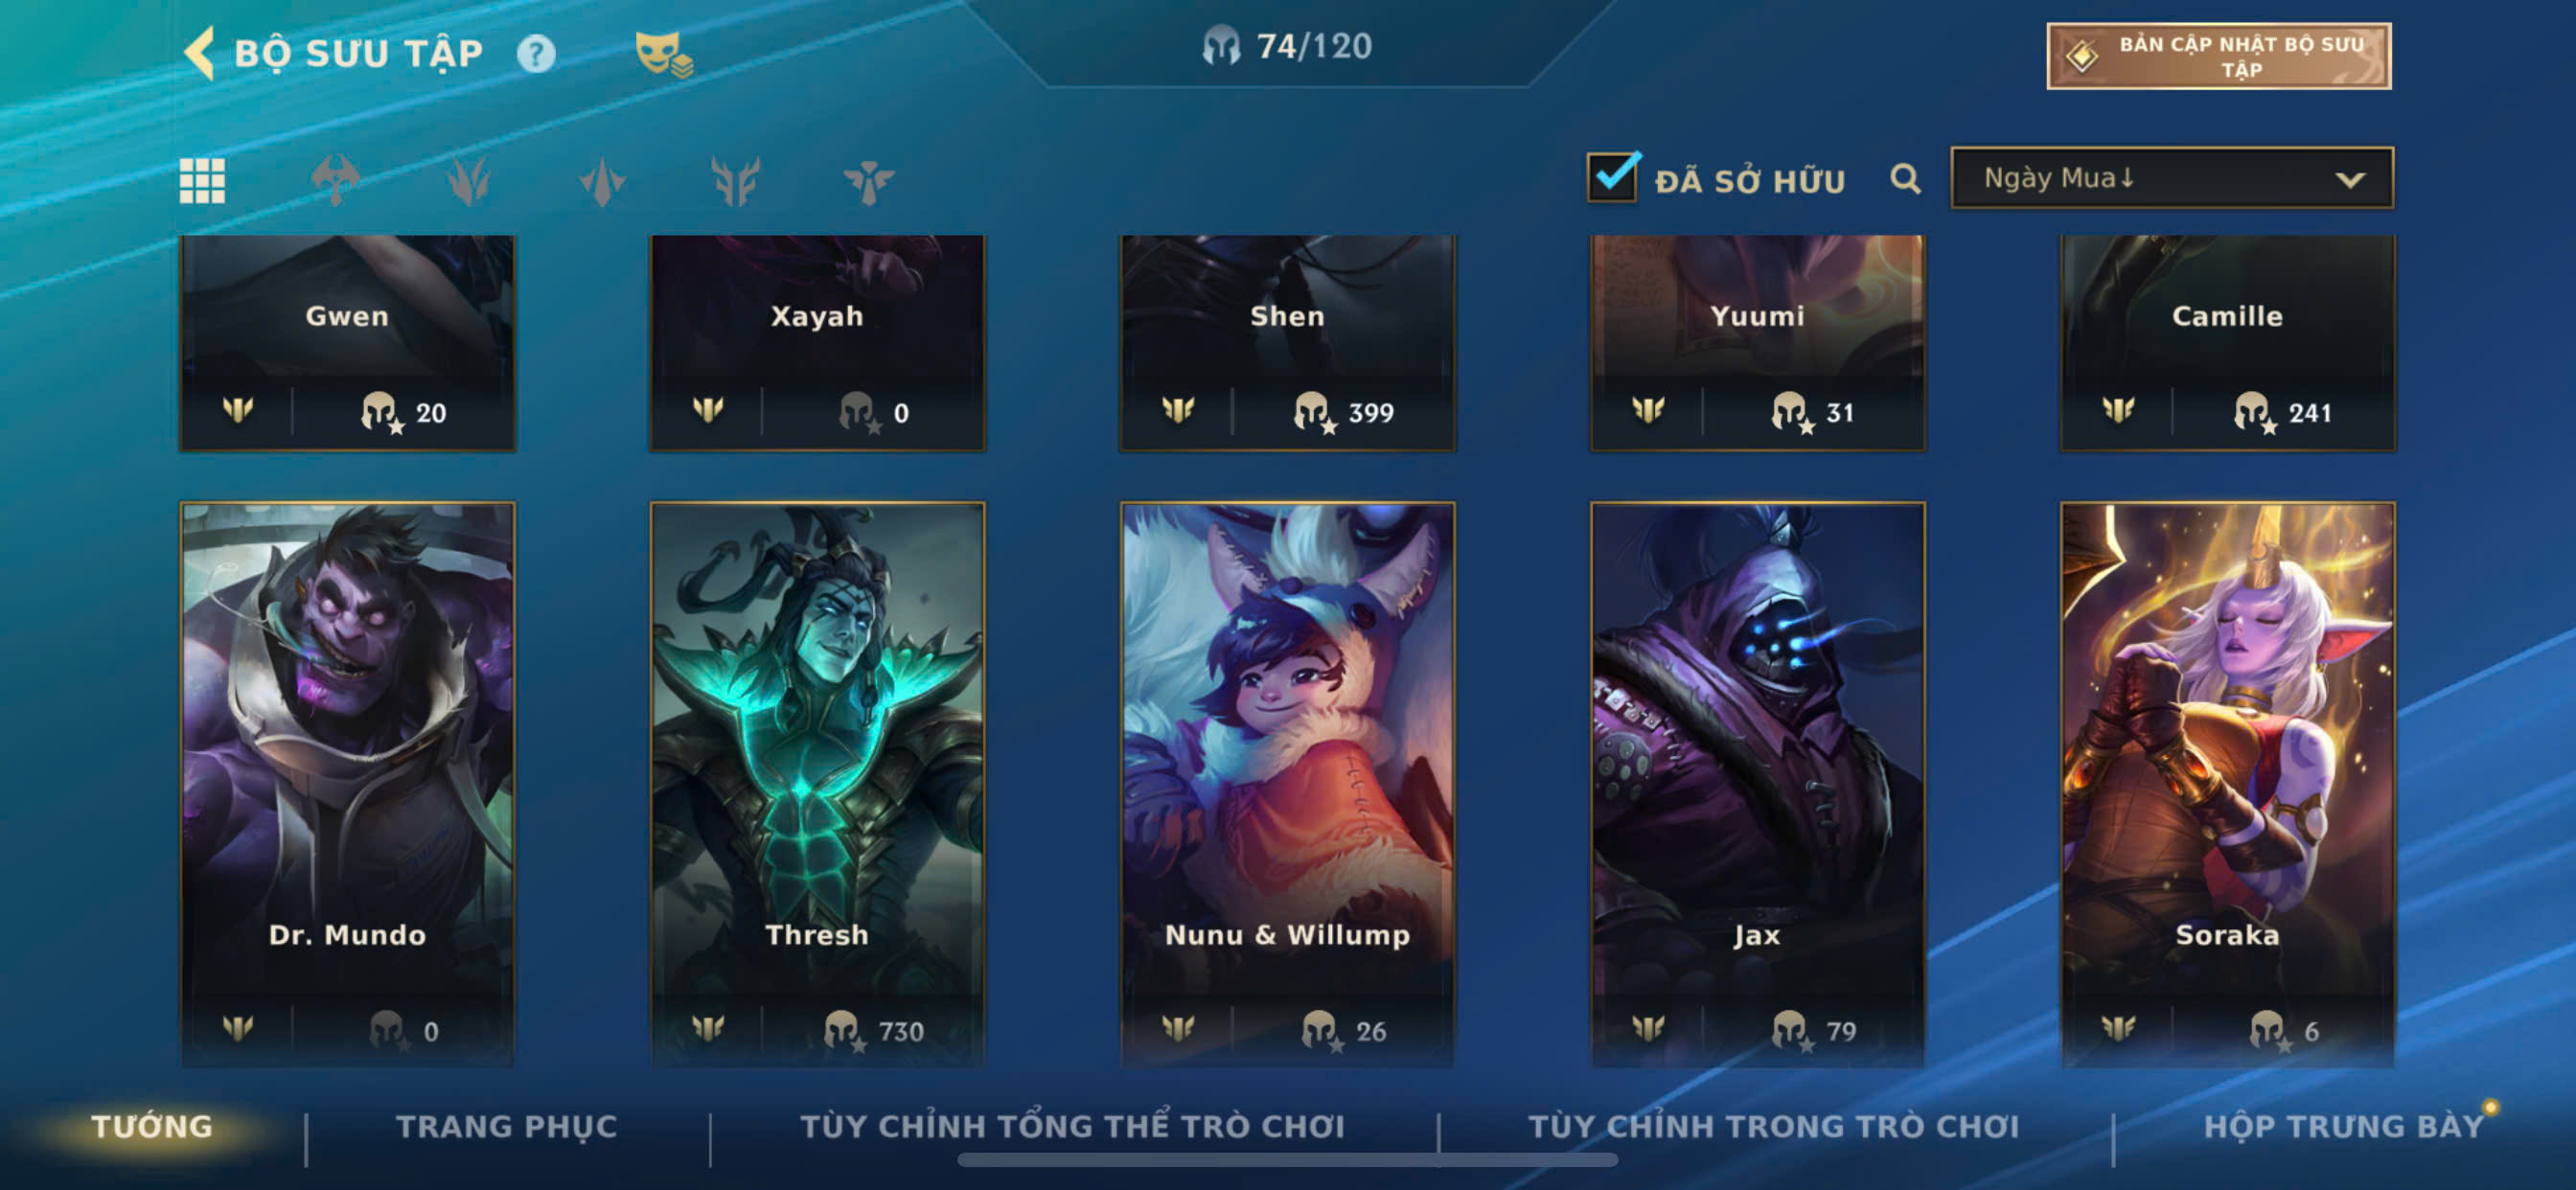2576x1190 pixels.
Task: Click the bottom horizontal scroll bar
Action: pos(1287,1160)
